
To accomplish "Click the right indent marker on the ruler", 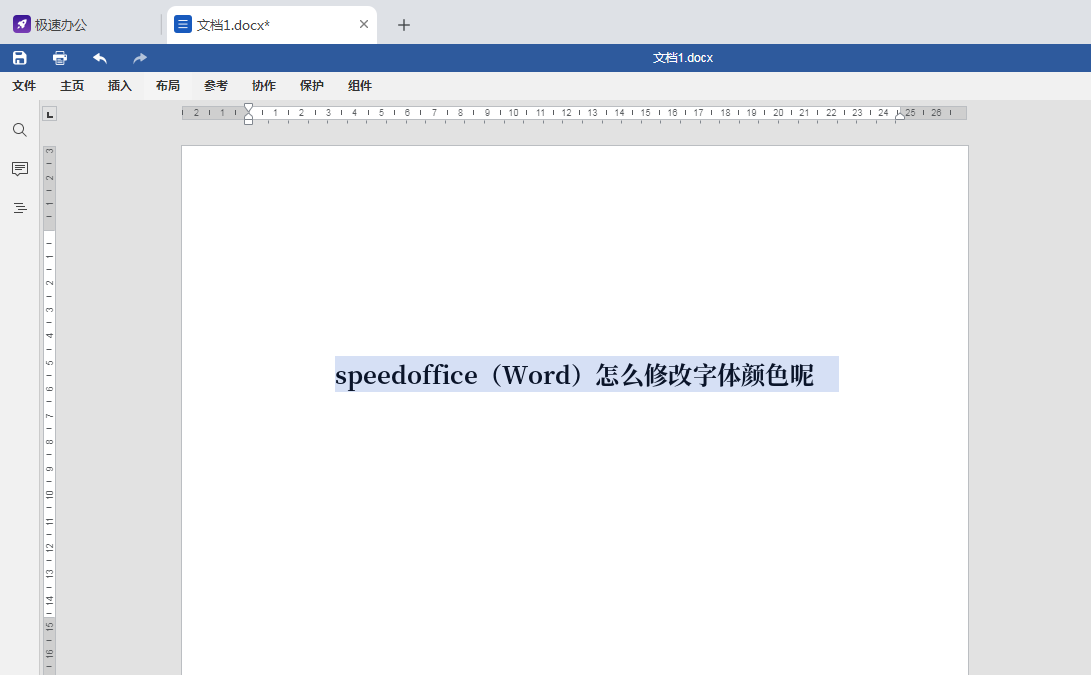I will click(x=900, y=116).
